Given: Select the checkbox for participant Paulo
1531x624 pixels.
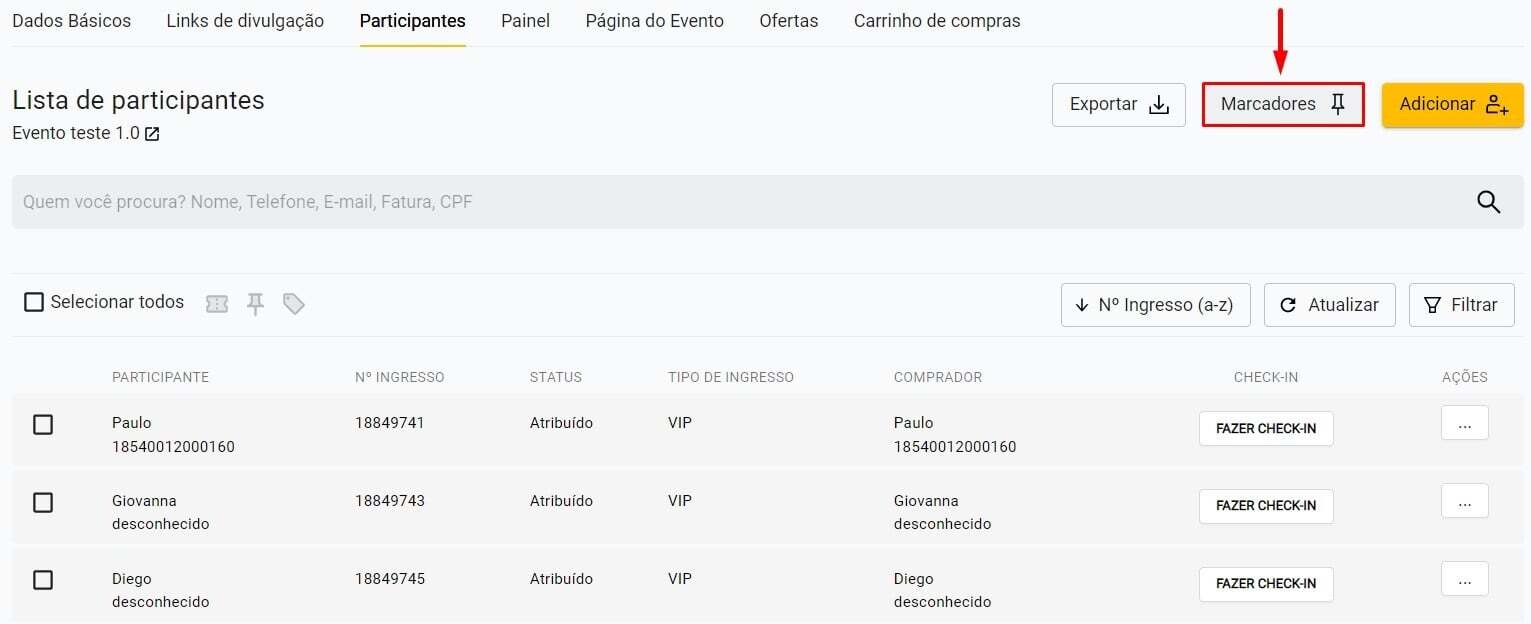Looking at the screenshot, I should pyautogui.click(x=43, y=425).
